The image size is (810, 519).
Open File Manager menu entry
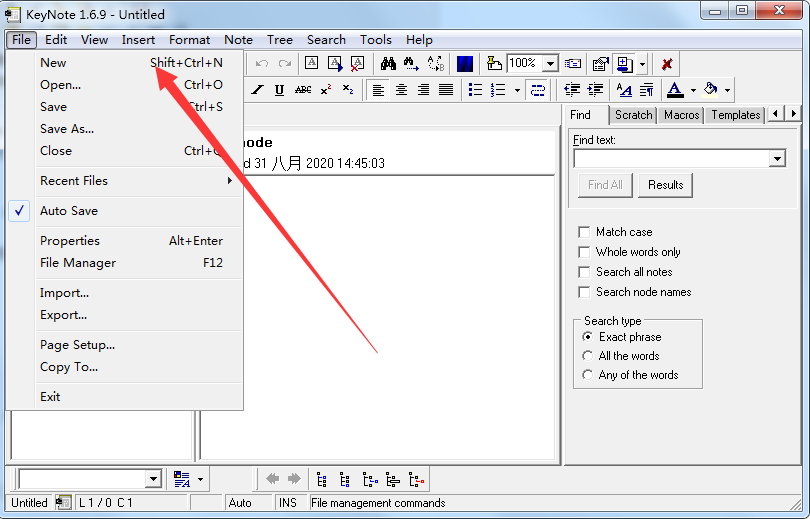(124, 263)
